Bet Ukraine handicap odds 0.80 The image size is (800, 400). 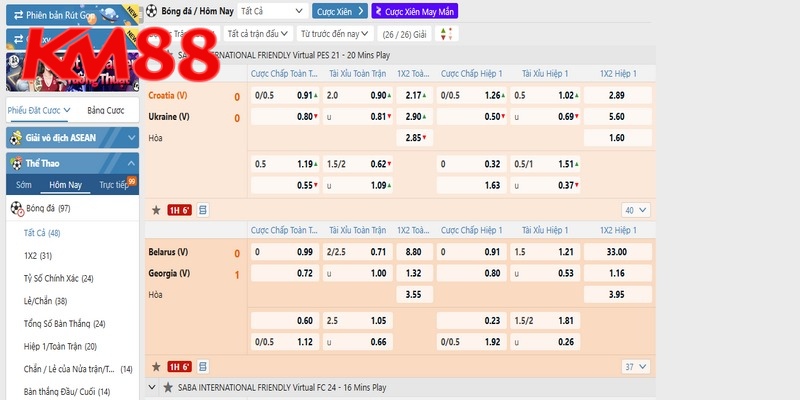coord(285,117)
